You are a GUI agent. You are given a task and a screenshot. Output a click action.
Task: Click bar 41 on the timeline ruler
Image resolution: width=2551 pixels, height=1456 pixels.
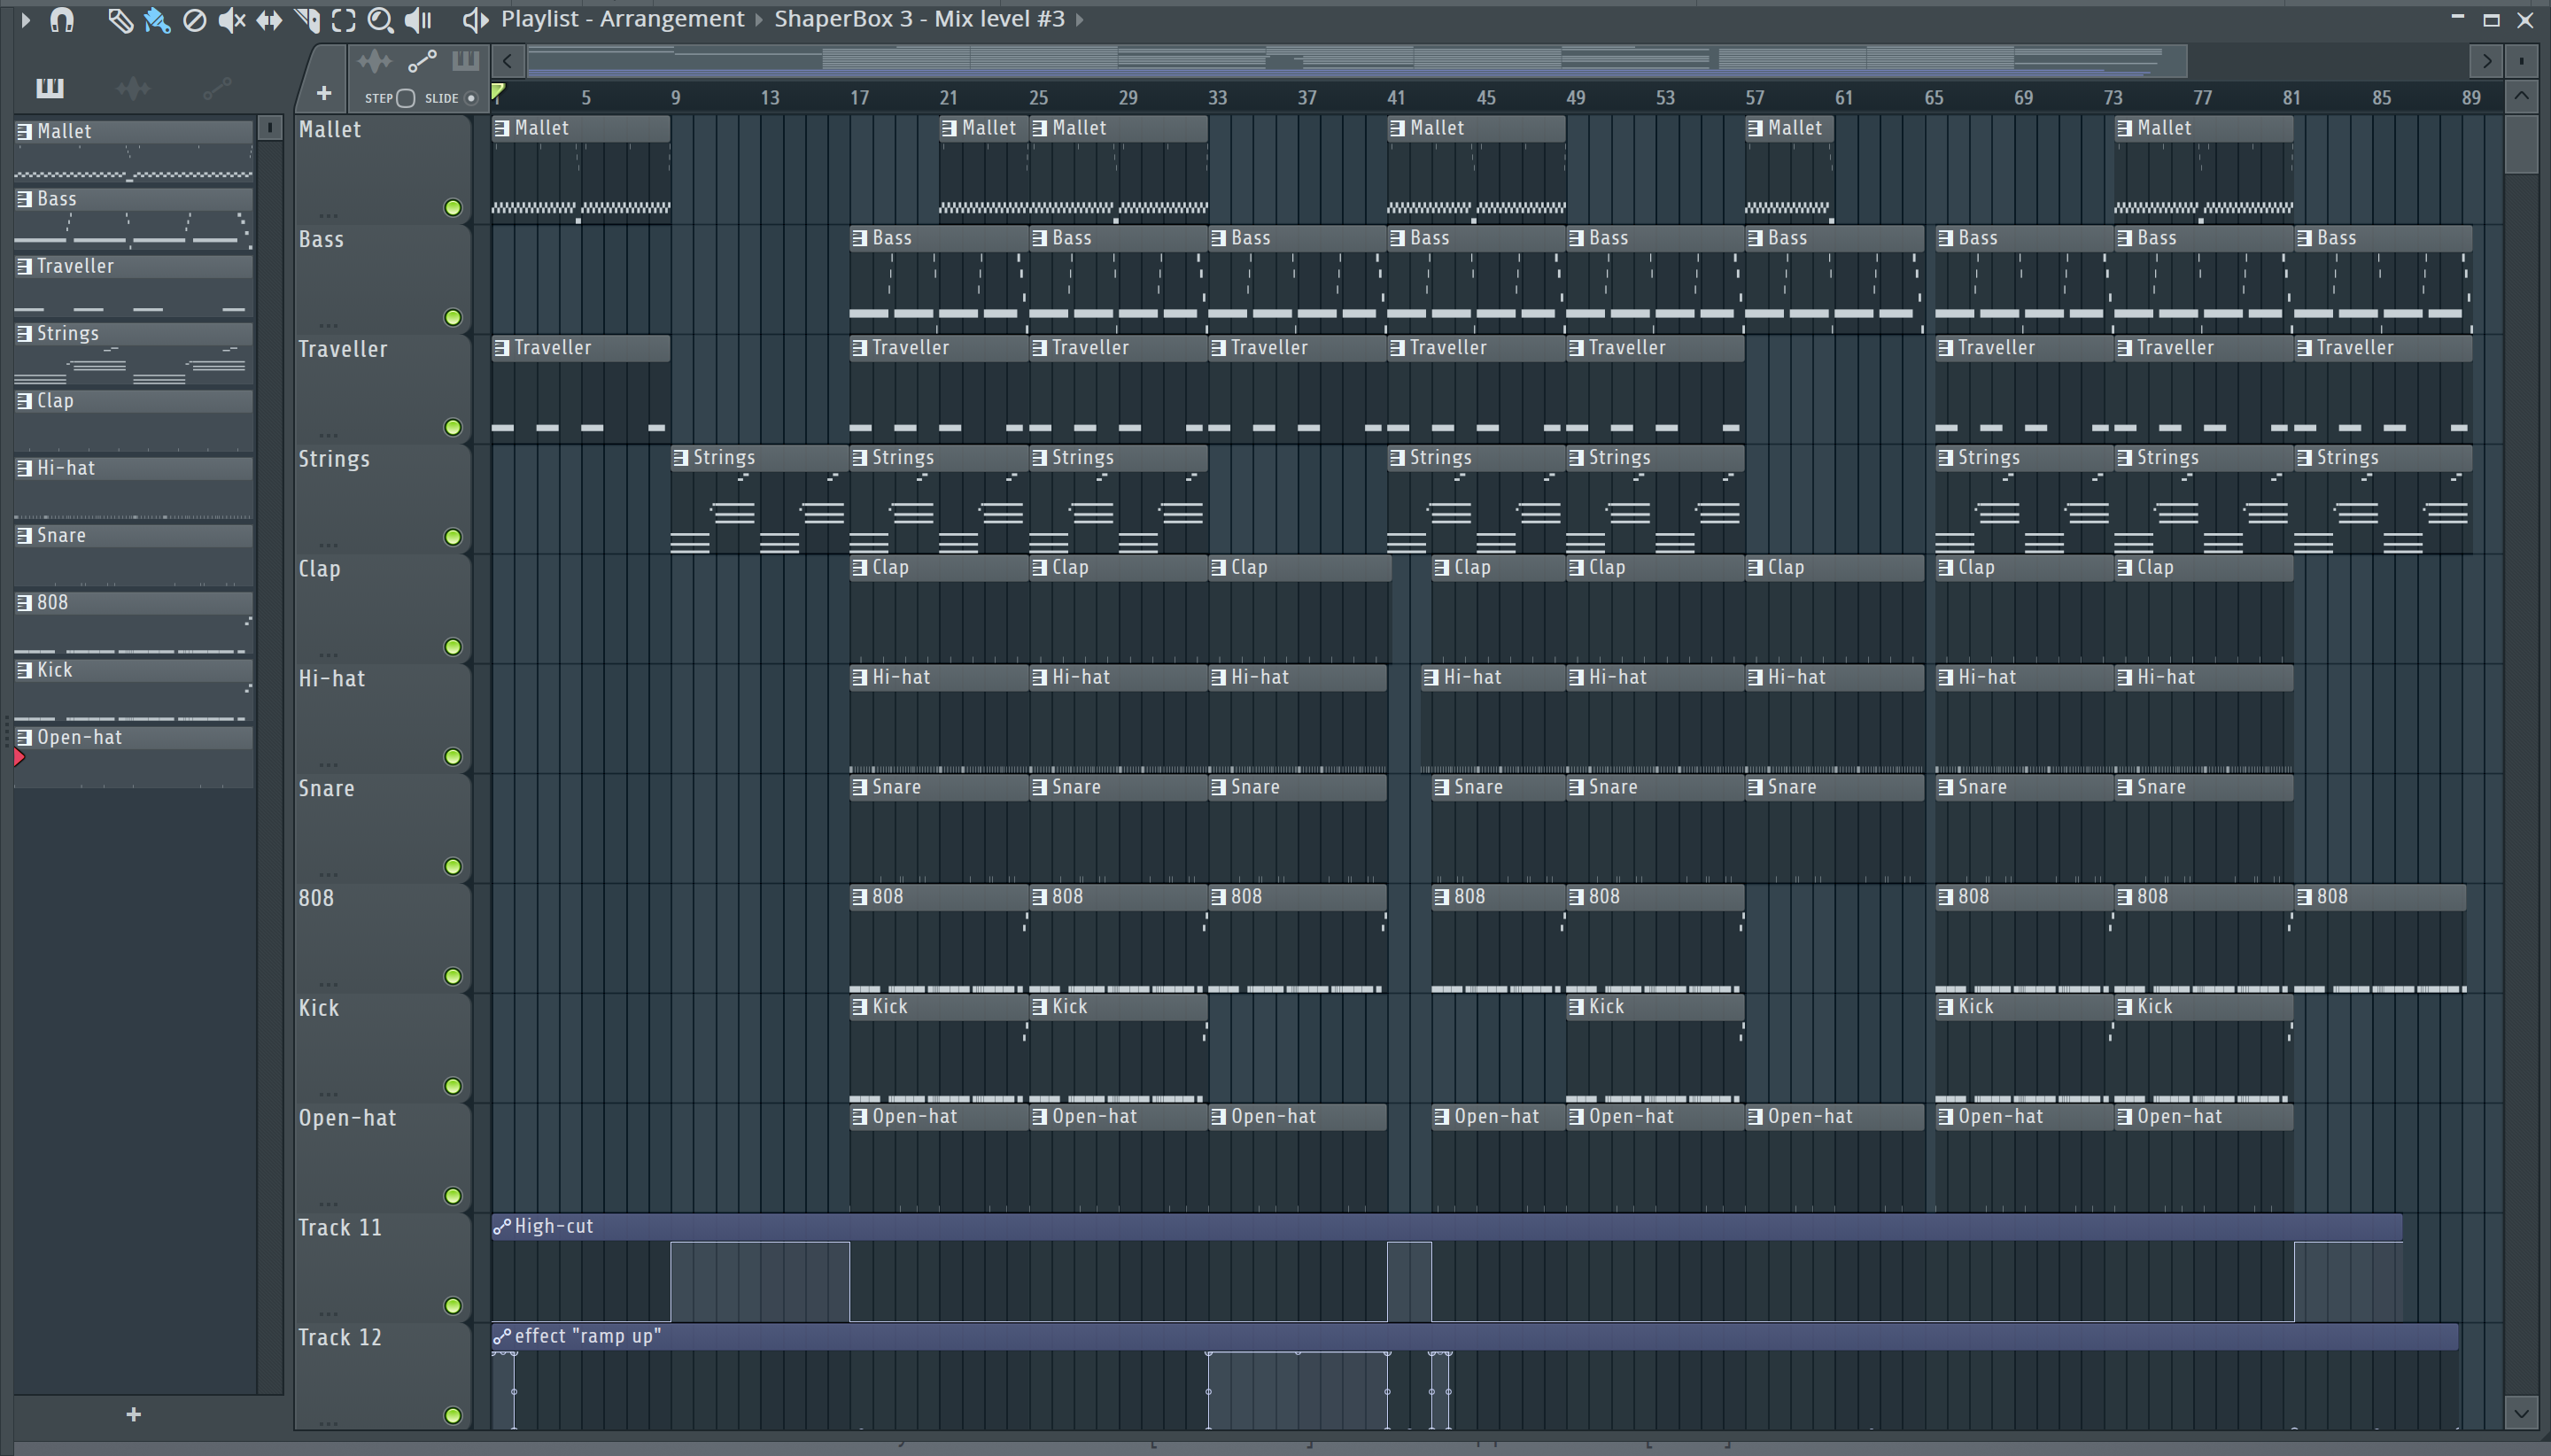coord(1396,98)
